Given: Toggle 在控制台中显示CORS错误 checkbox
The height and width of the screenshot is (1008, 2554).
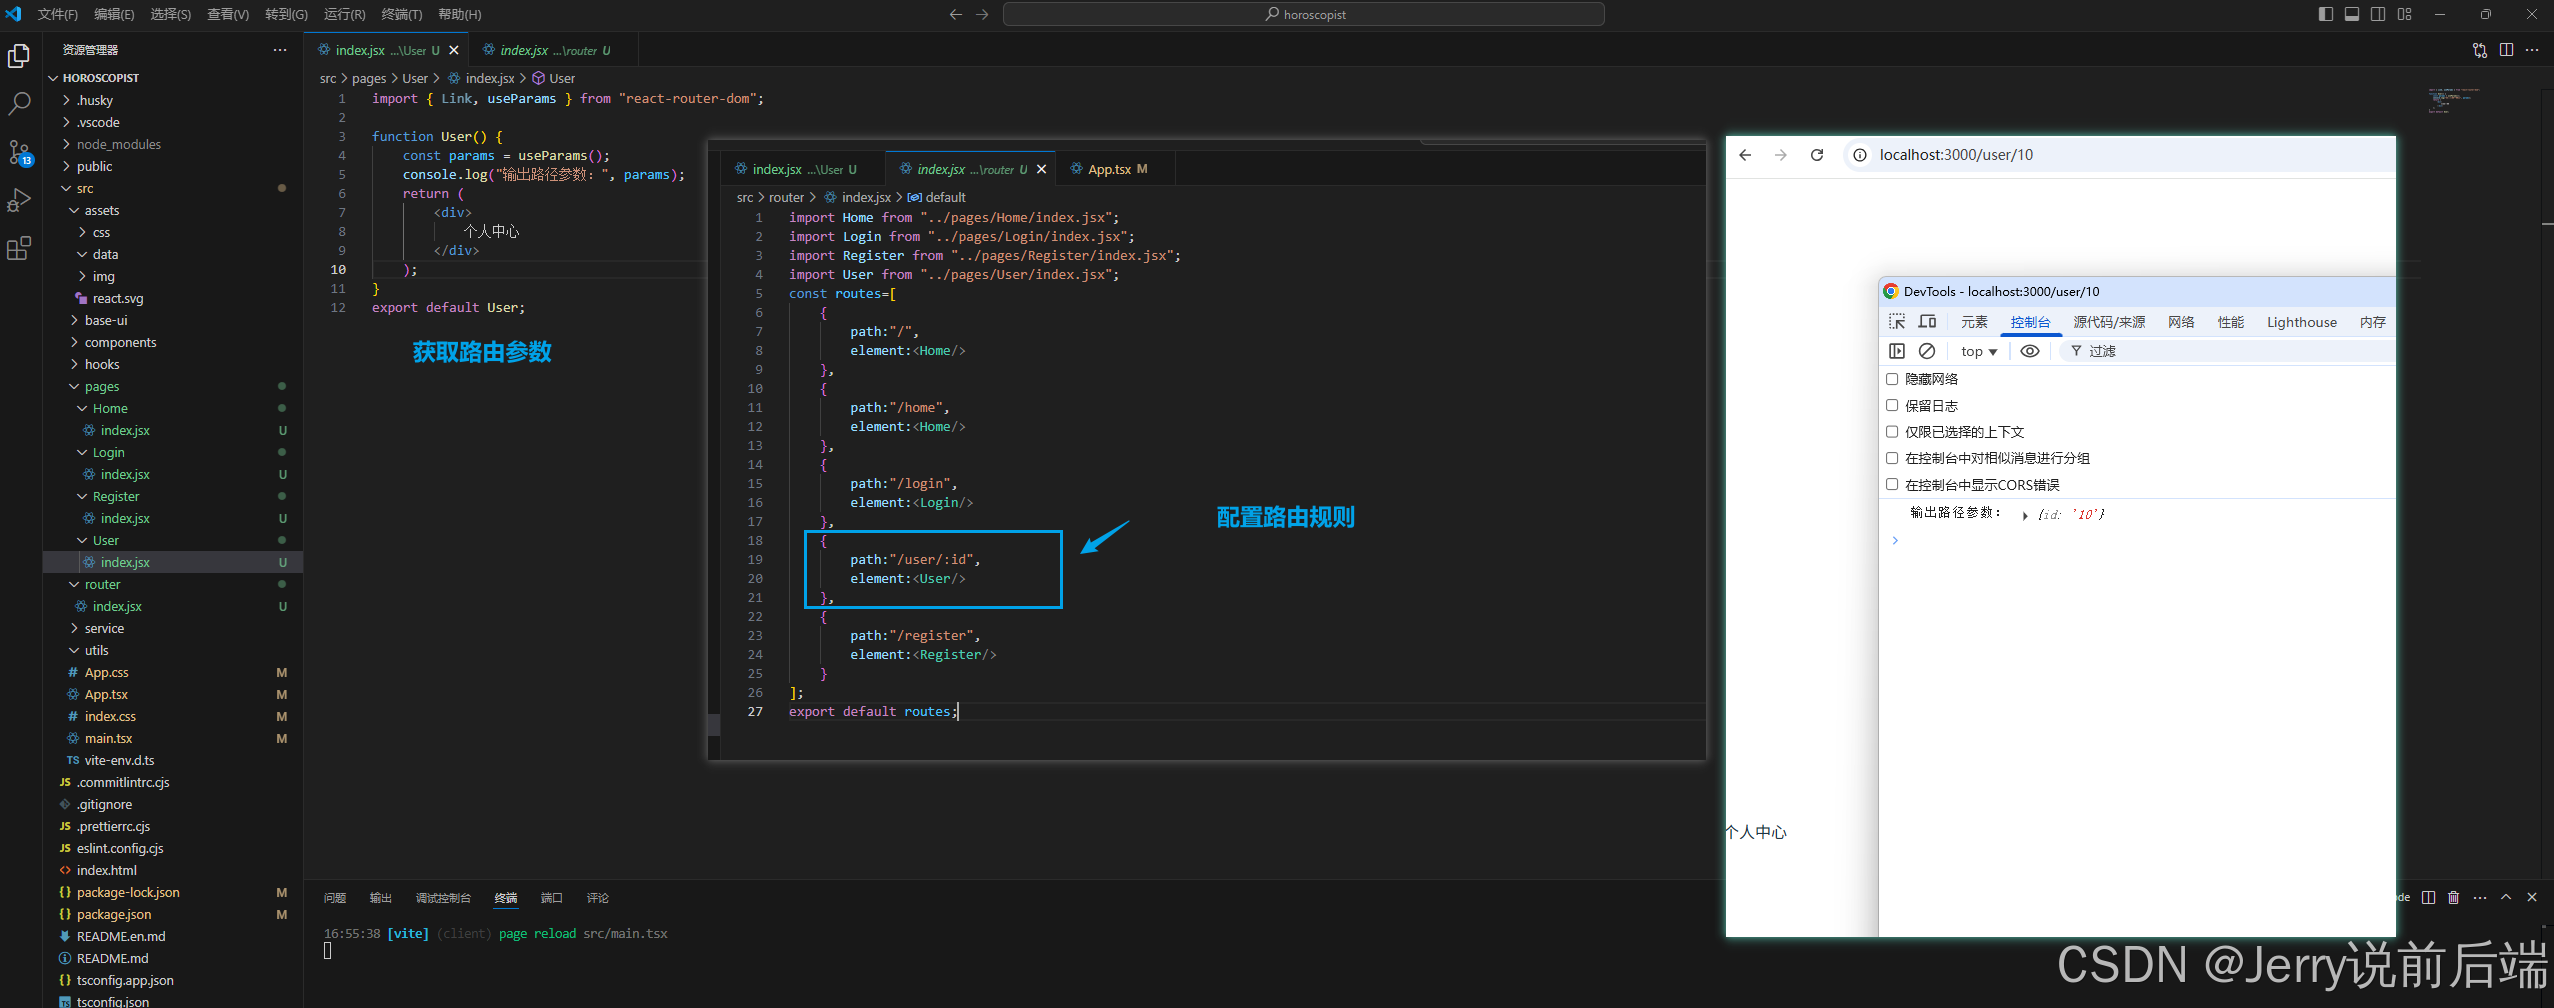Looking at the screenshot, I should tap(1892, 484).
